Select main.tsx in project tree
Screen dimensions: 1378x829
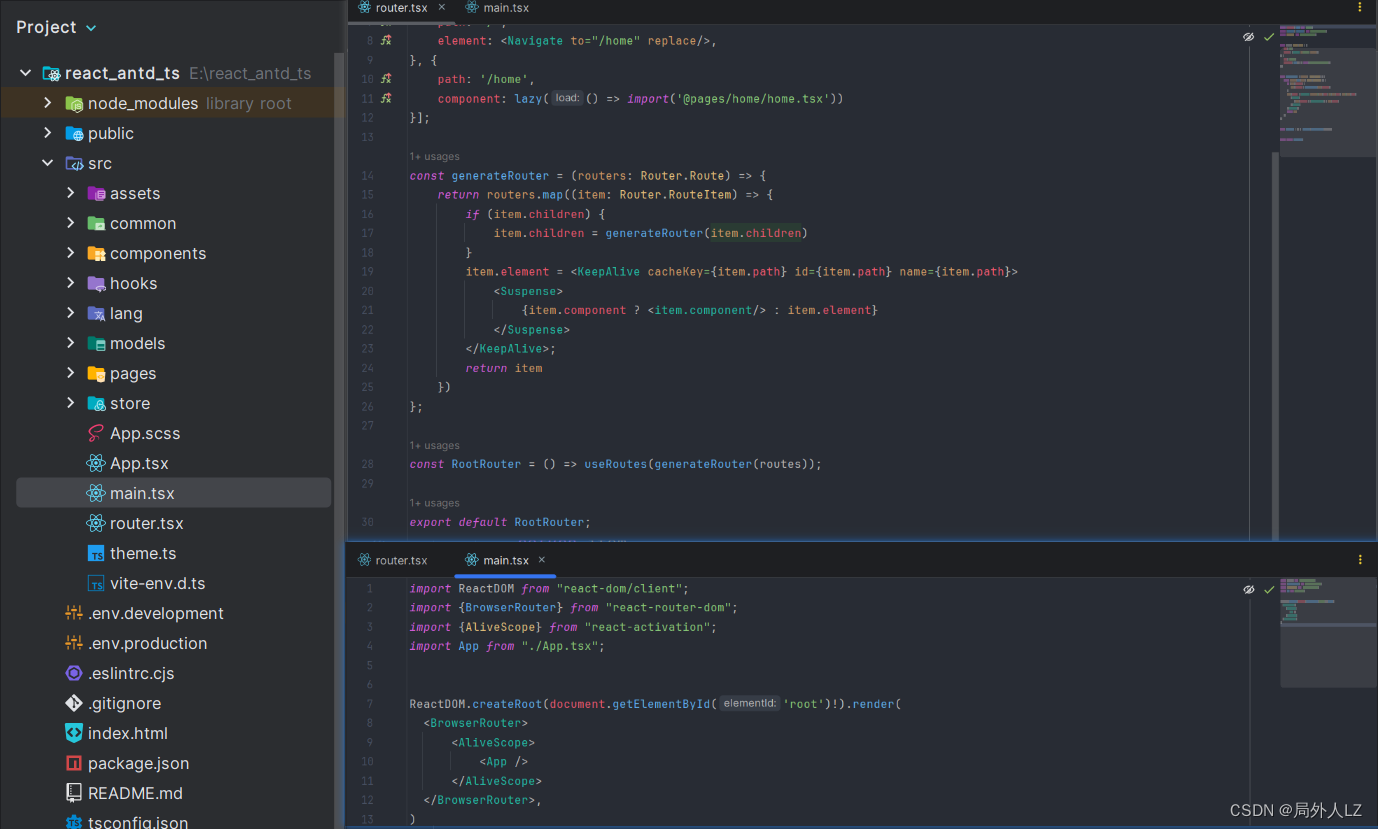coord(173,493)
